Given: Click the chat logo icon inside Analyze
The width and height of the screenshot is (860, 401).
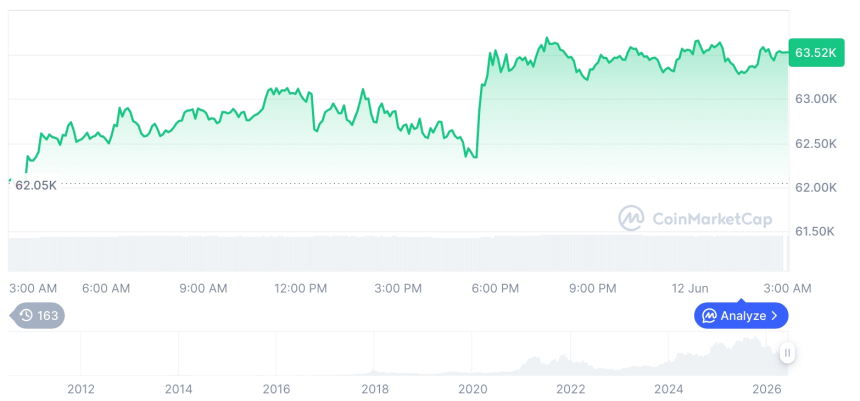Looking at the screenshot, I should [x=710, y=315].
